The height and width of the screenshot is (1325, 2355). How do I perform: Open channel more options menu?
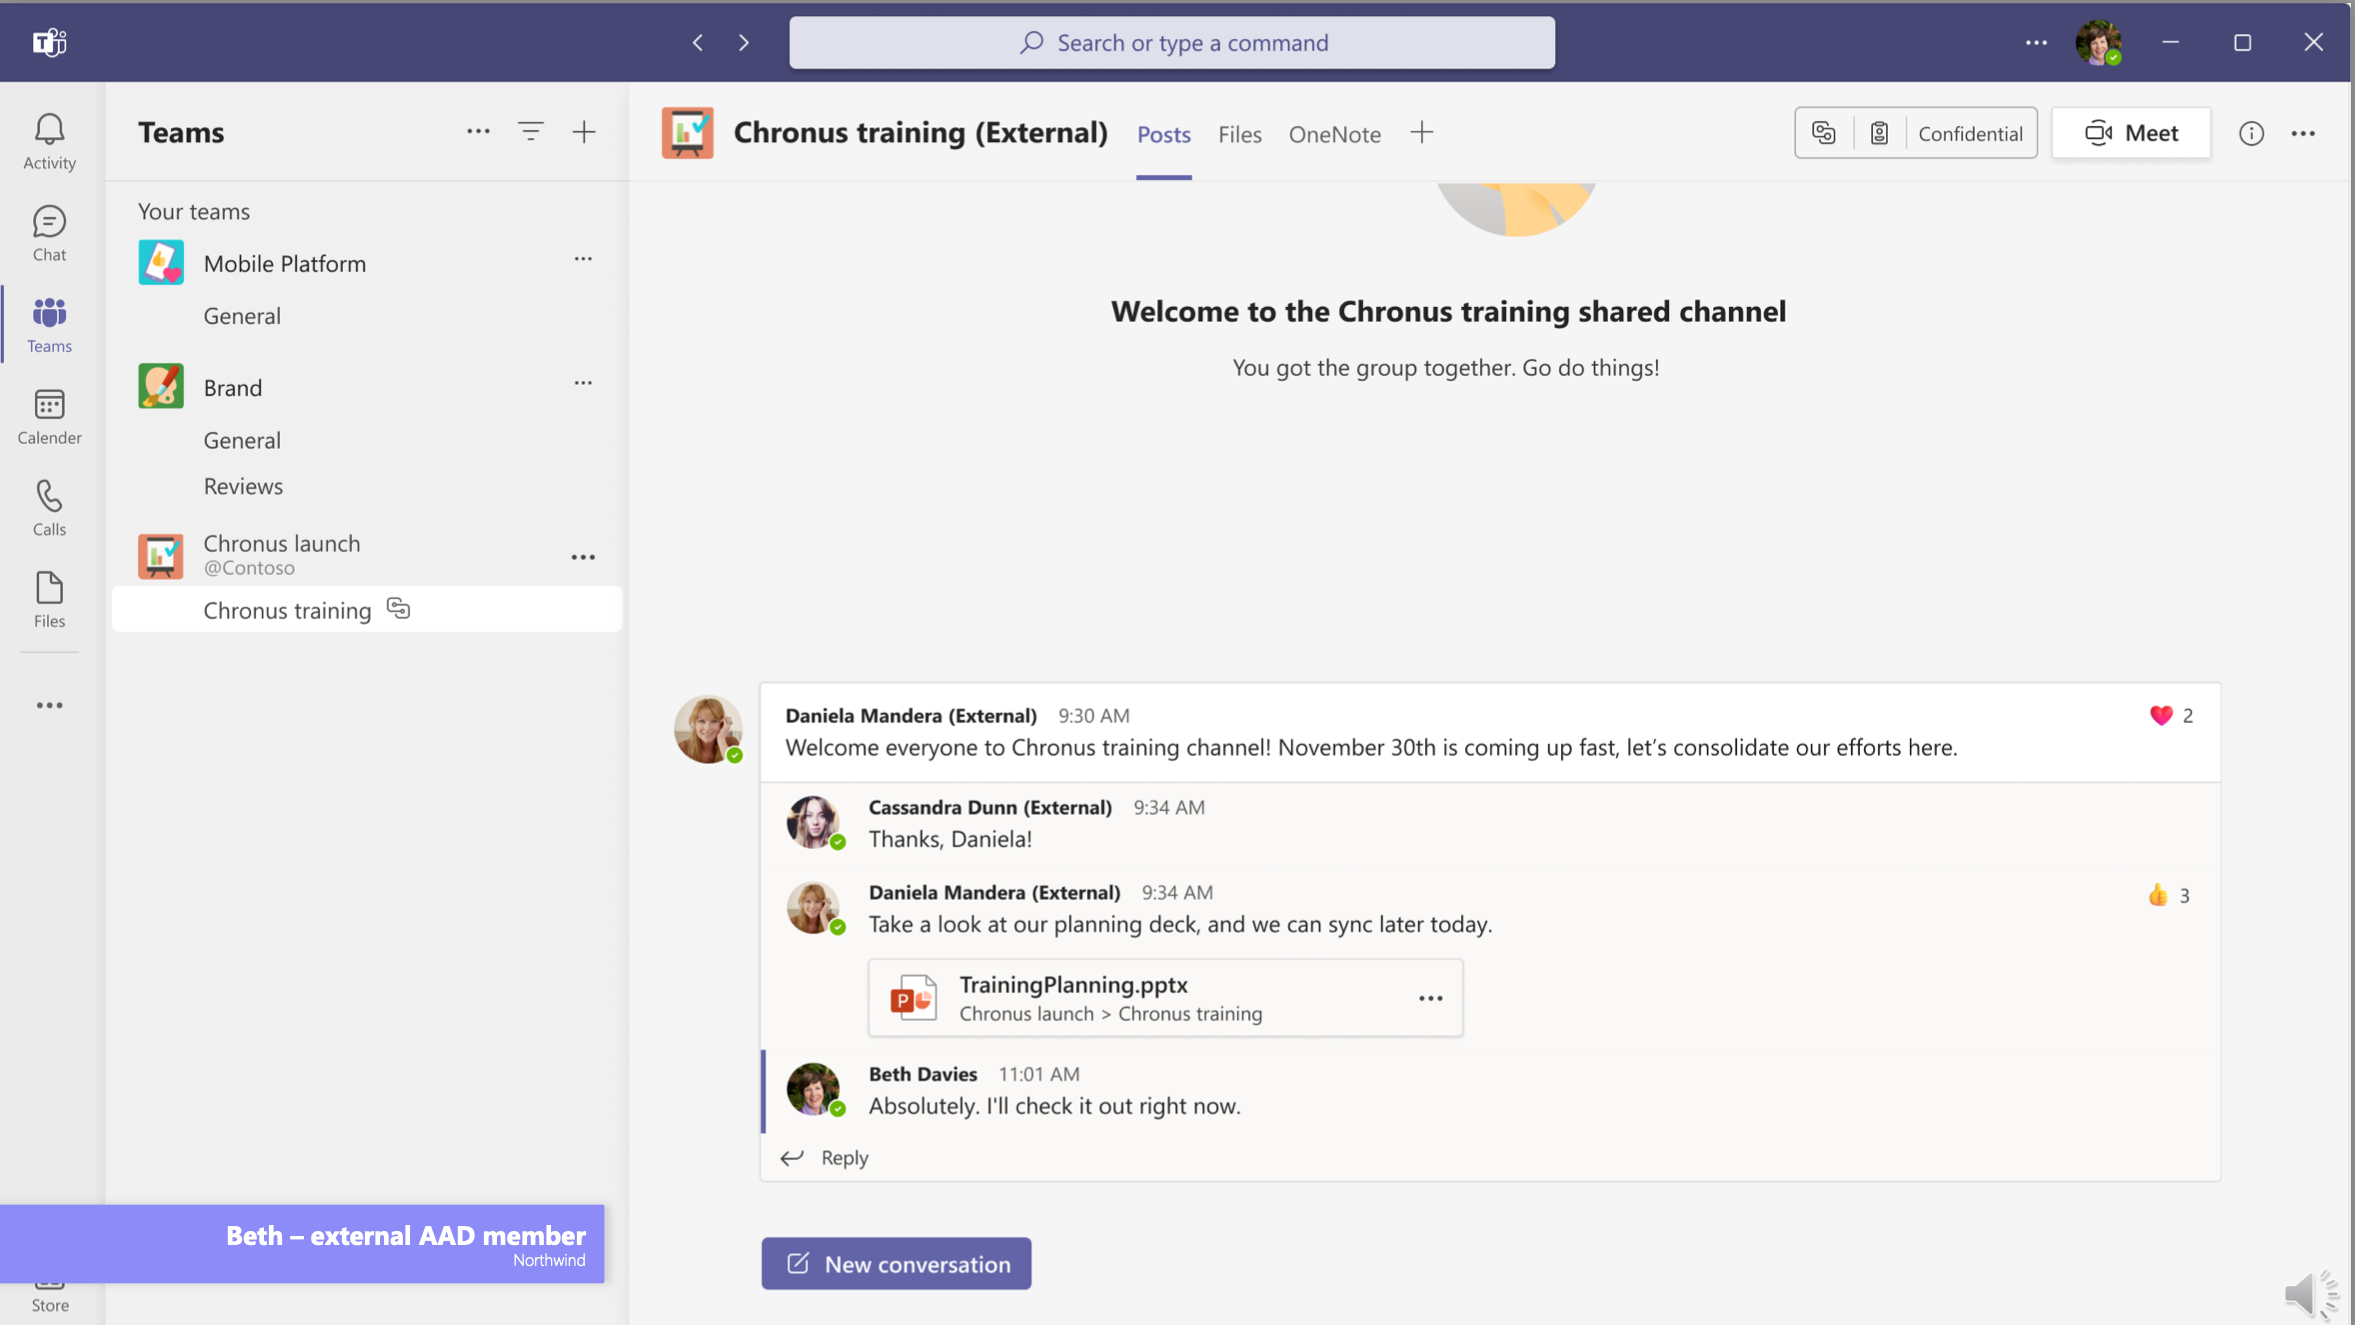click(2303, 133)
